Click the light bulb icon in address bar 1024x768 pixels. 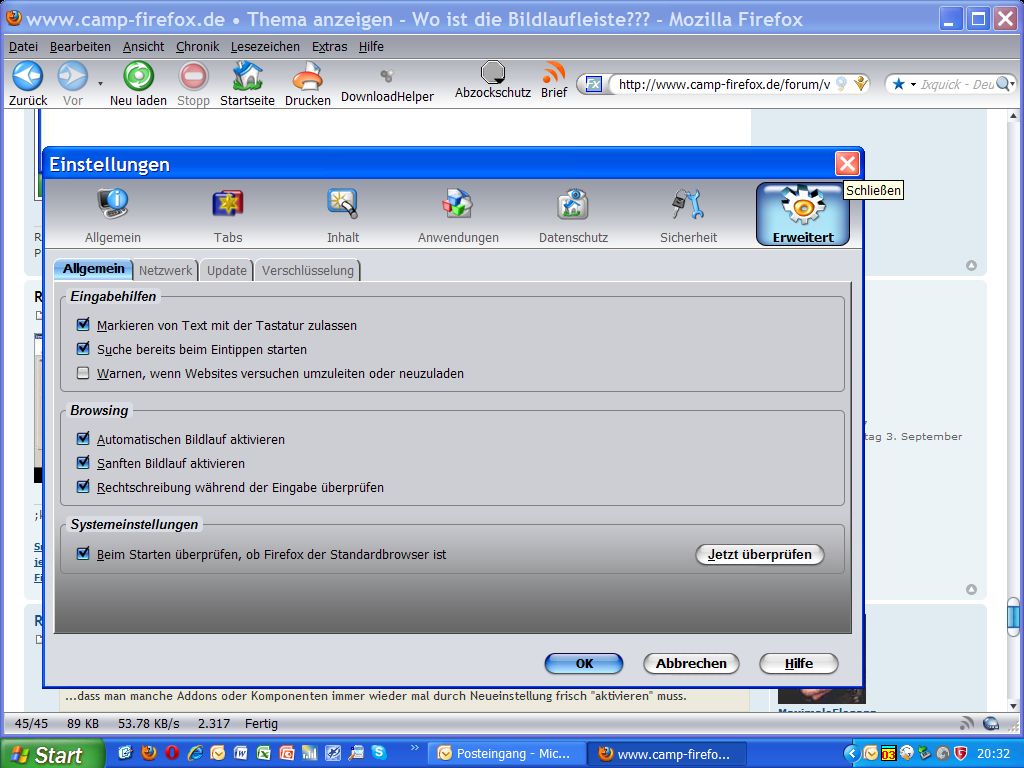click(x=842, y=84)
